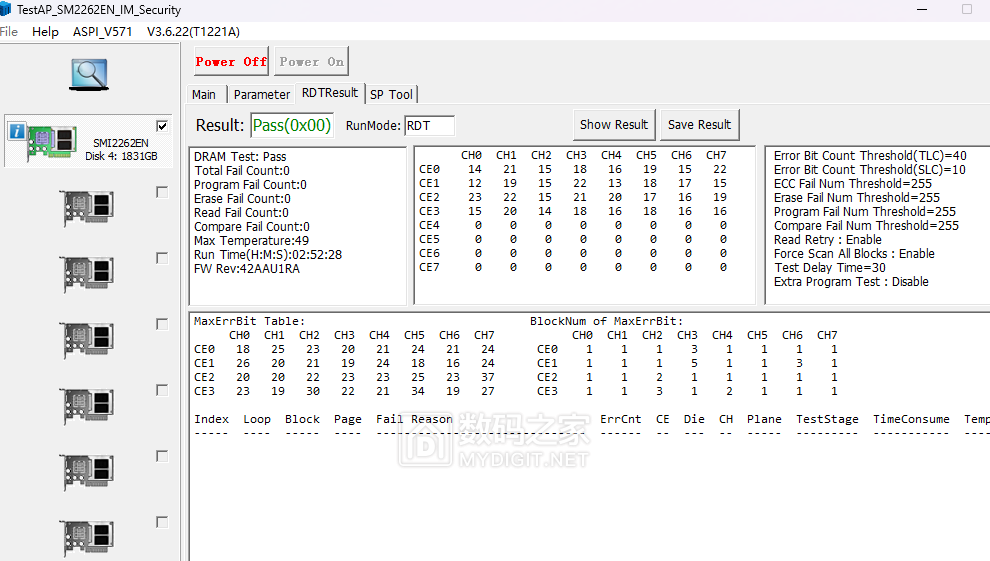990x561 pixels.
Task: Click the 'BlockNum of MaxErrBit:' heading
Action: [606, 321]
